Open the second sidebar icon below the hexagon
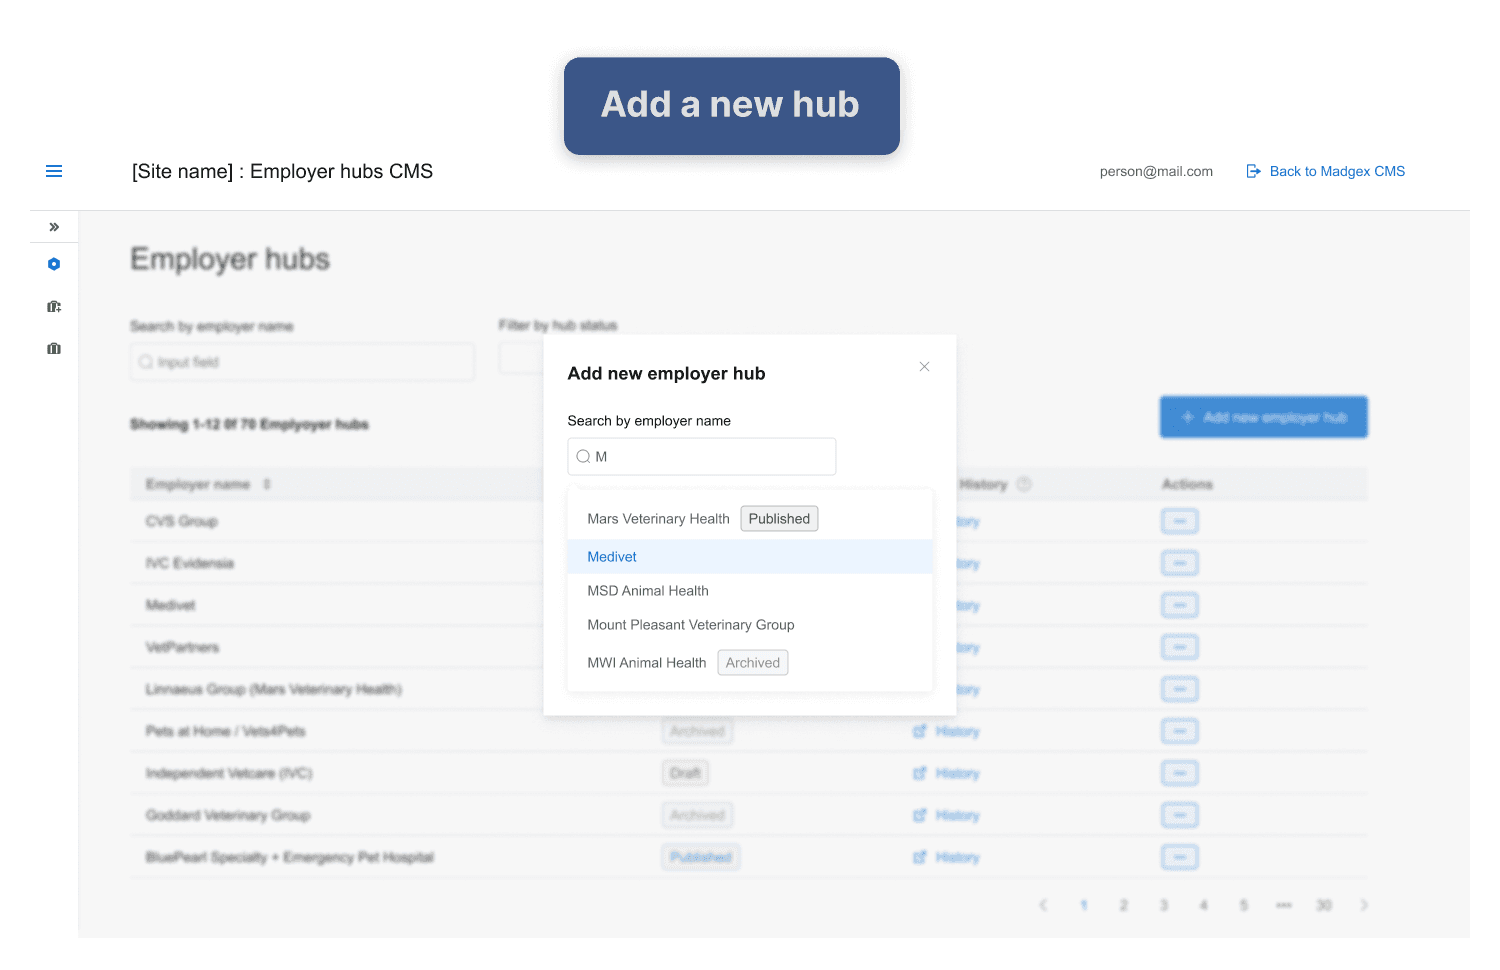The image size is (1500, 970). [x=54, y=306]
